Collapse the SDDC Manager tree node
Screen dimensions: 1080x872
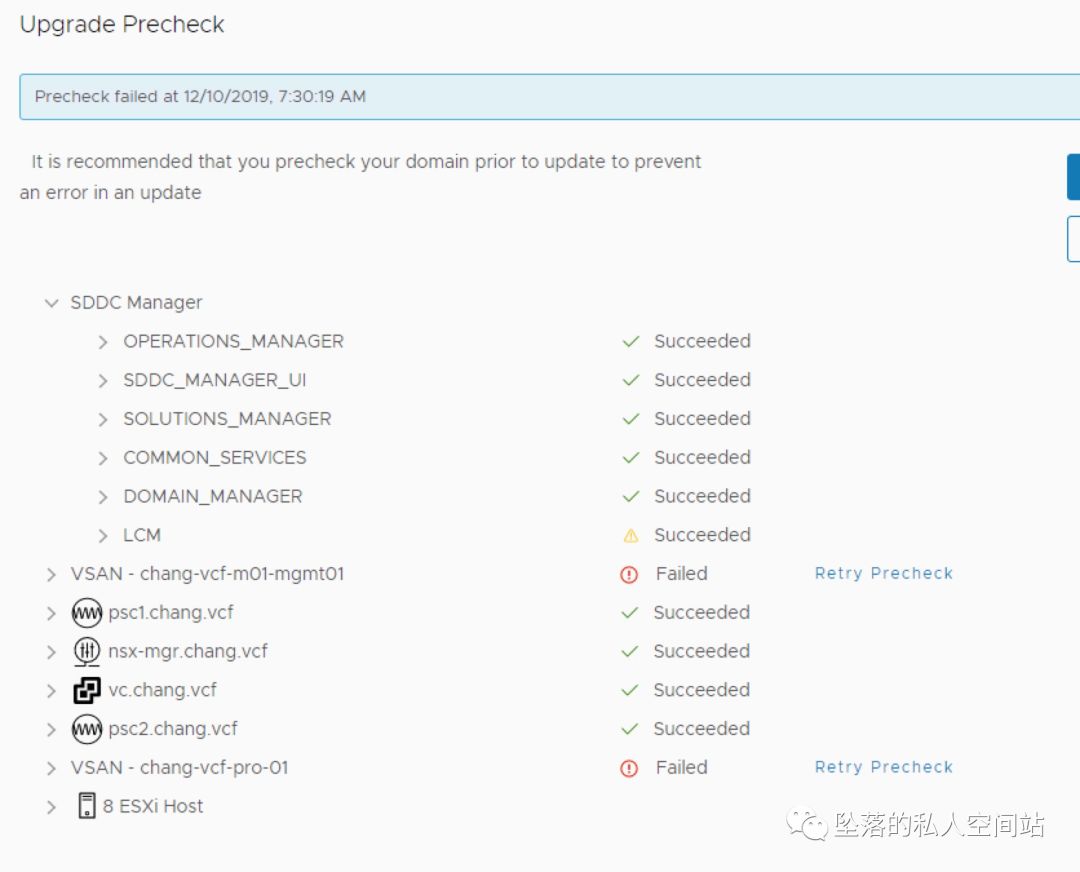pos(52,302)
